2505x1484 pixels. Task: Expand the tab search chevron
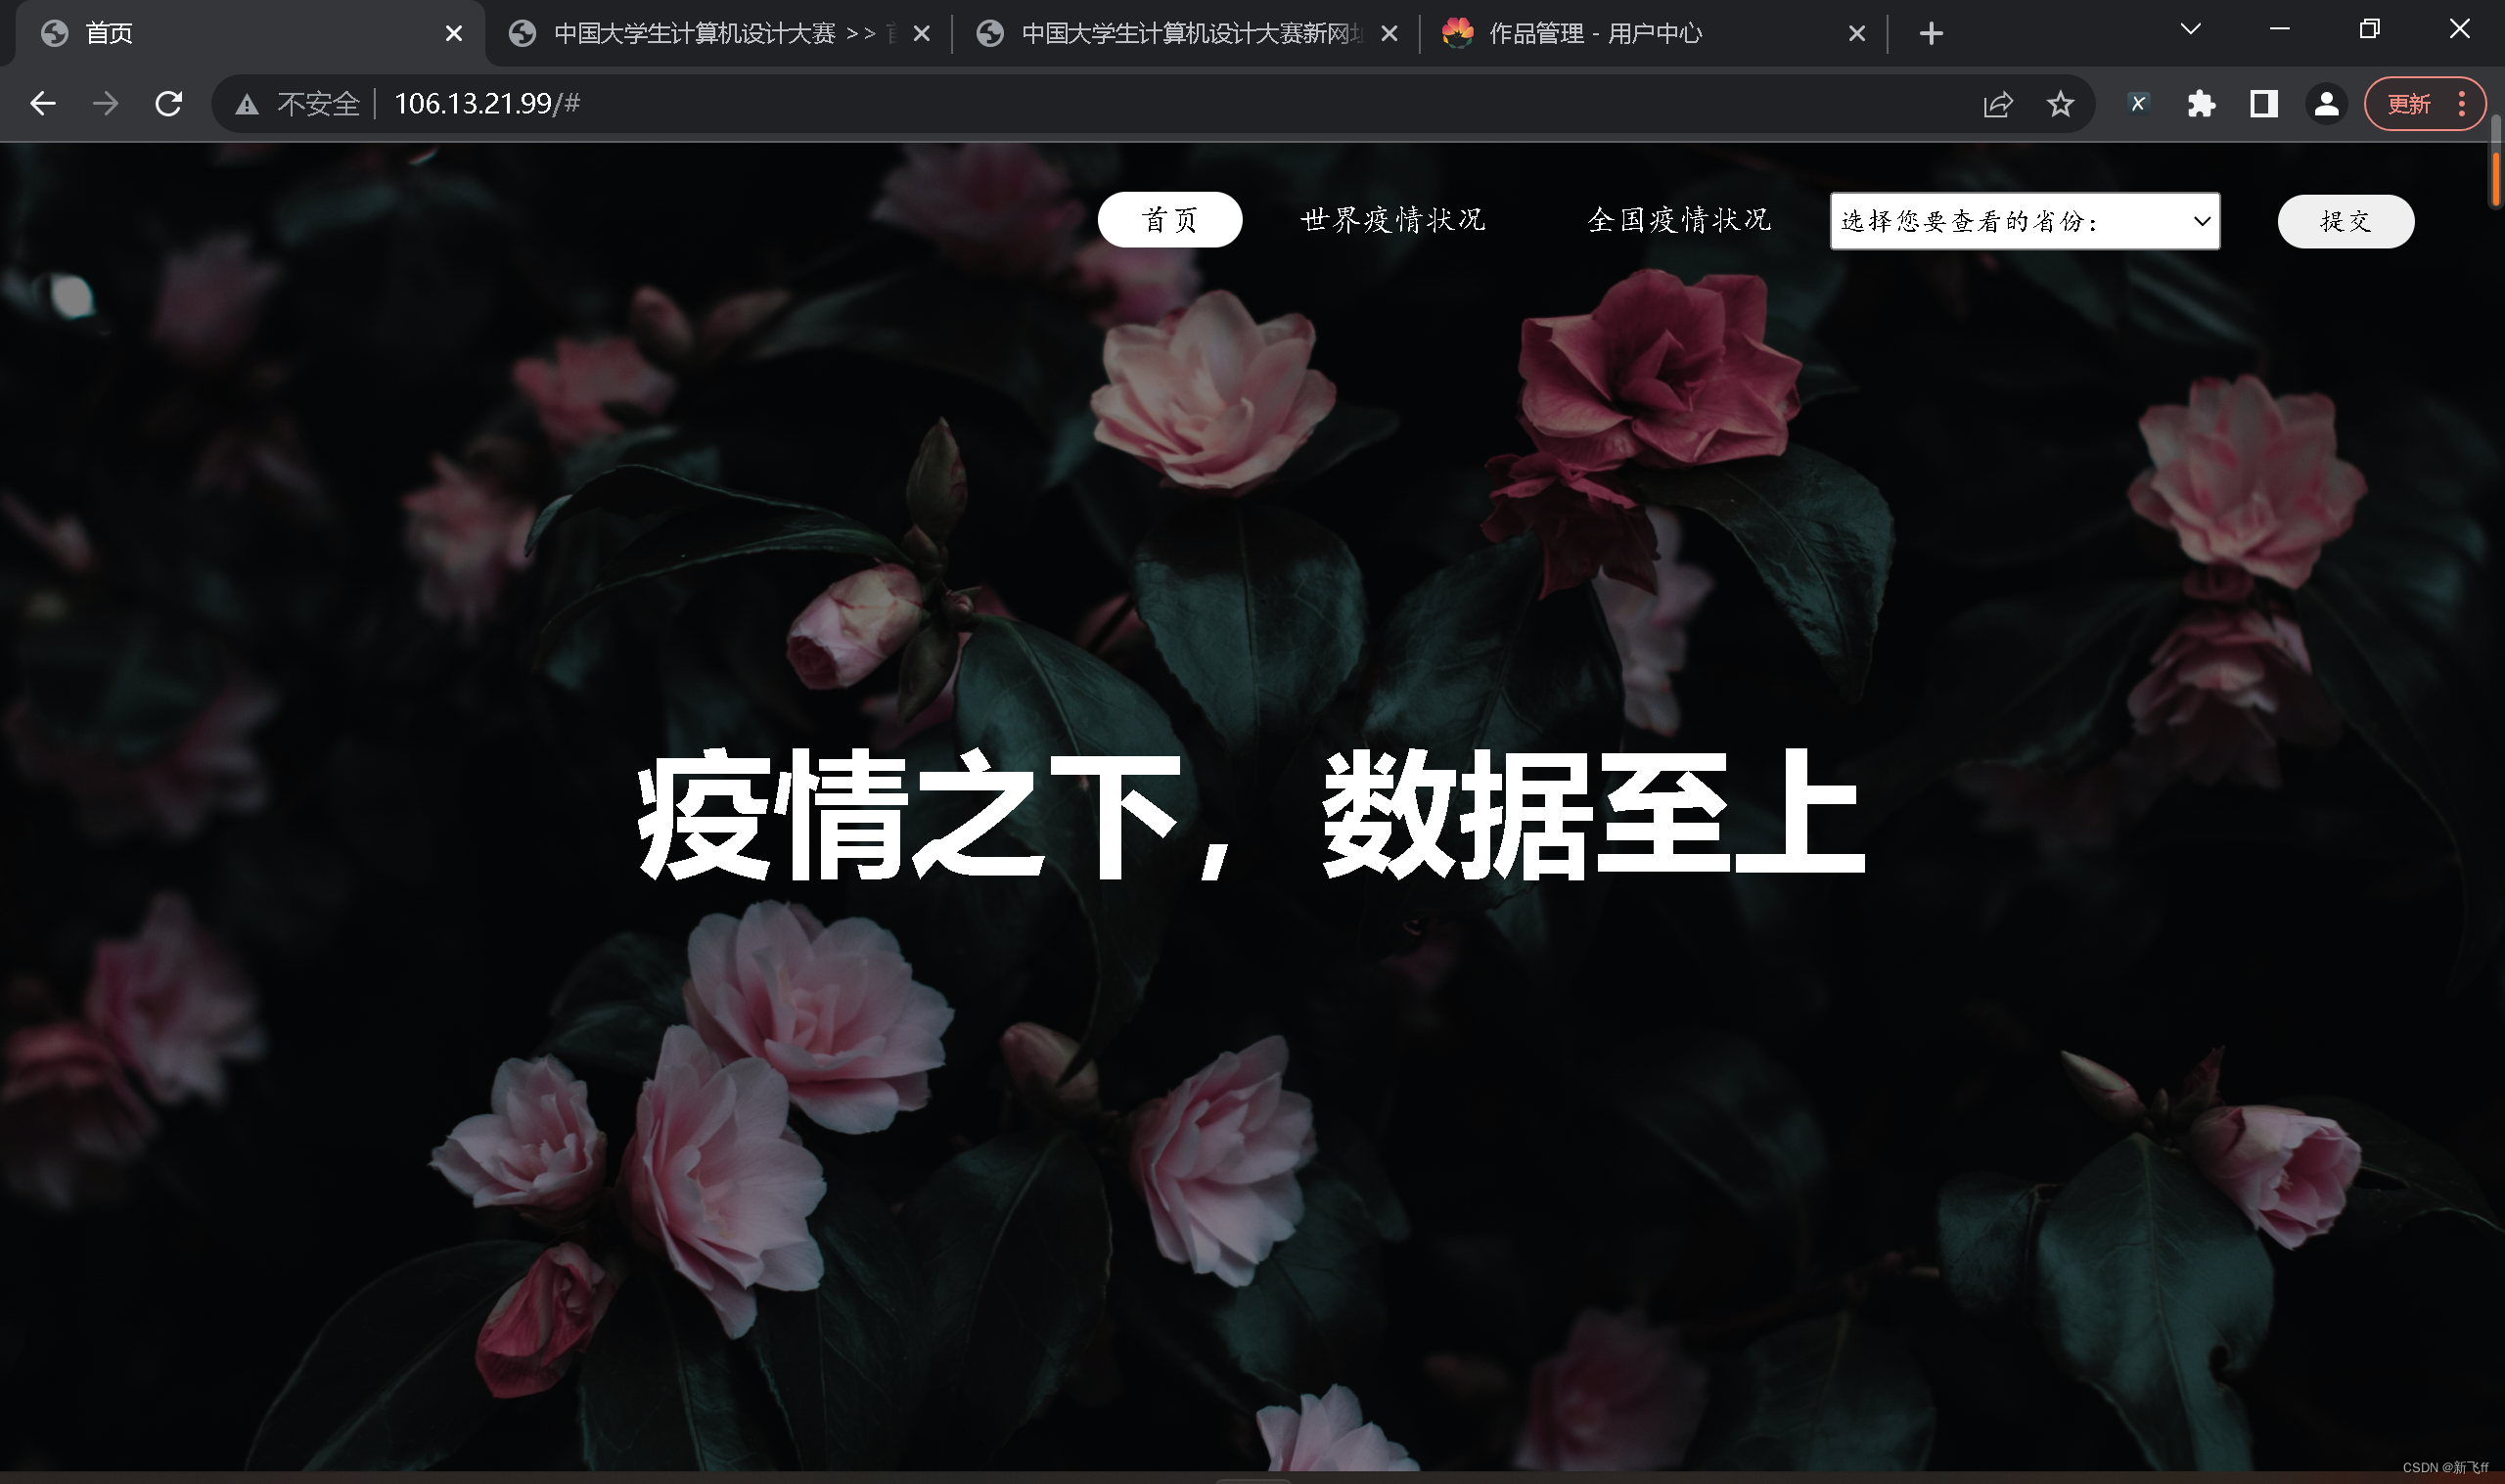[2190, 29]
